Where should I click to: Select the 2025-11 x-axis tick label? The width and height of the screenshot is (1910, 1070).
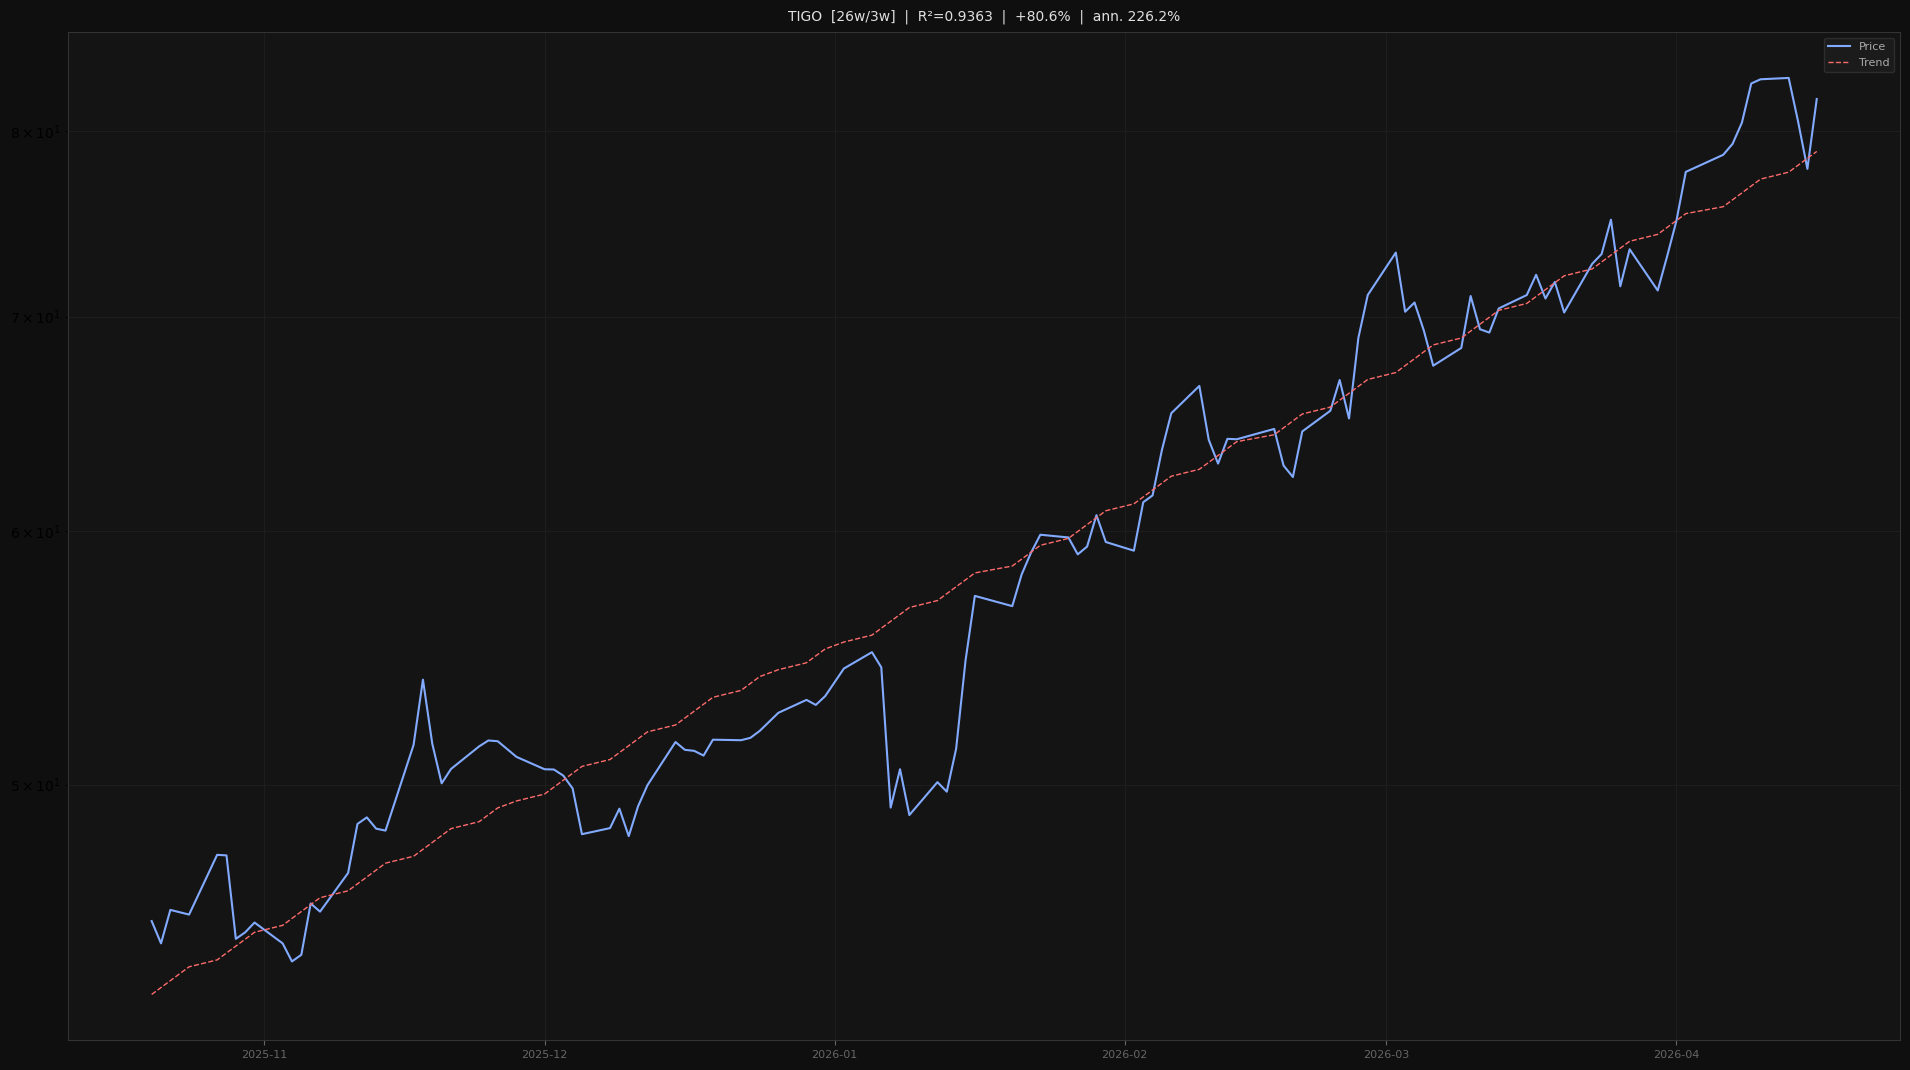(x=264, y=1054)
